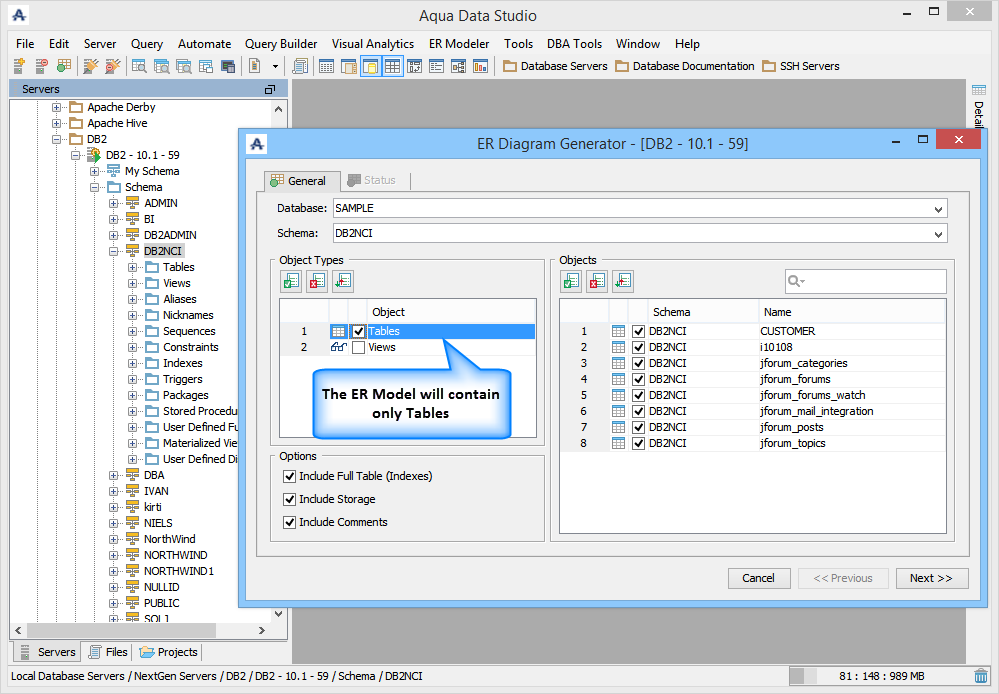Switch to the Projects tab
The height and width of the screenshot is (694, 999).
click(169, 652)
